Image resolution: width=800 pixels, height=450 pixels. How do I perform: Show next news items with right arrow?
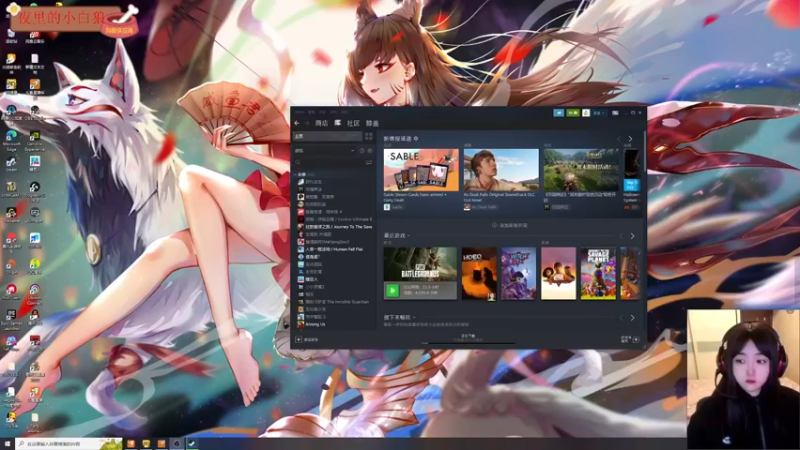point(631,139)
